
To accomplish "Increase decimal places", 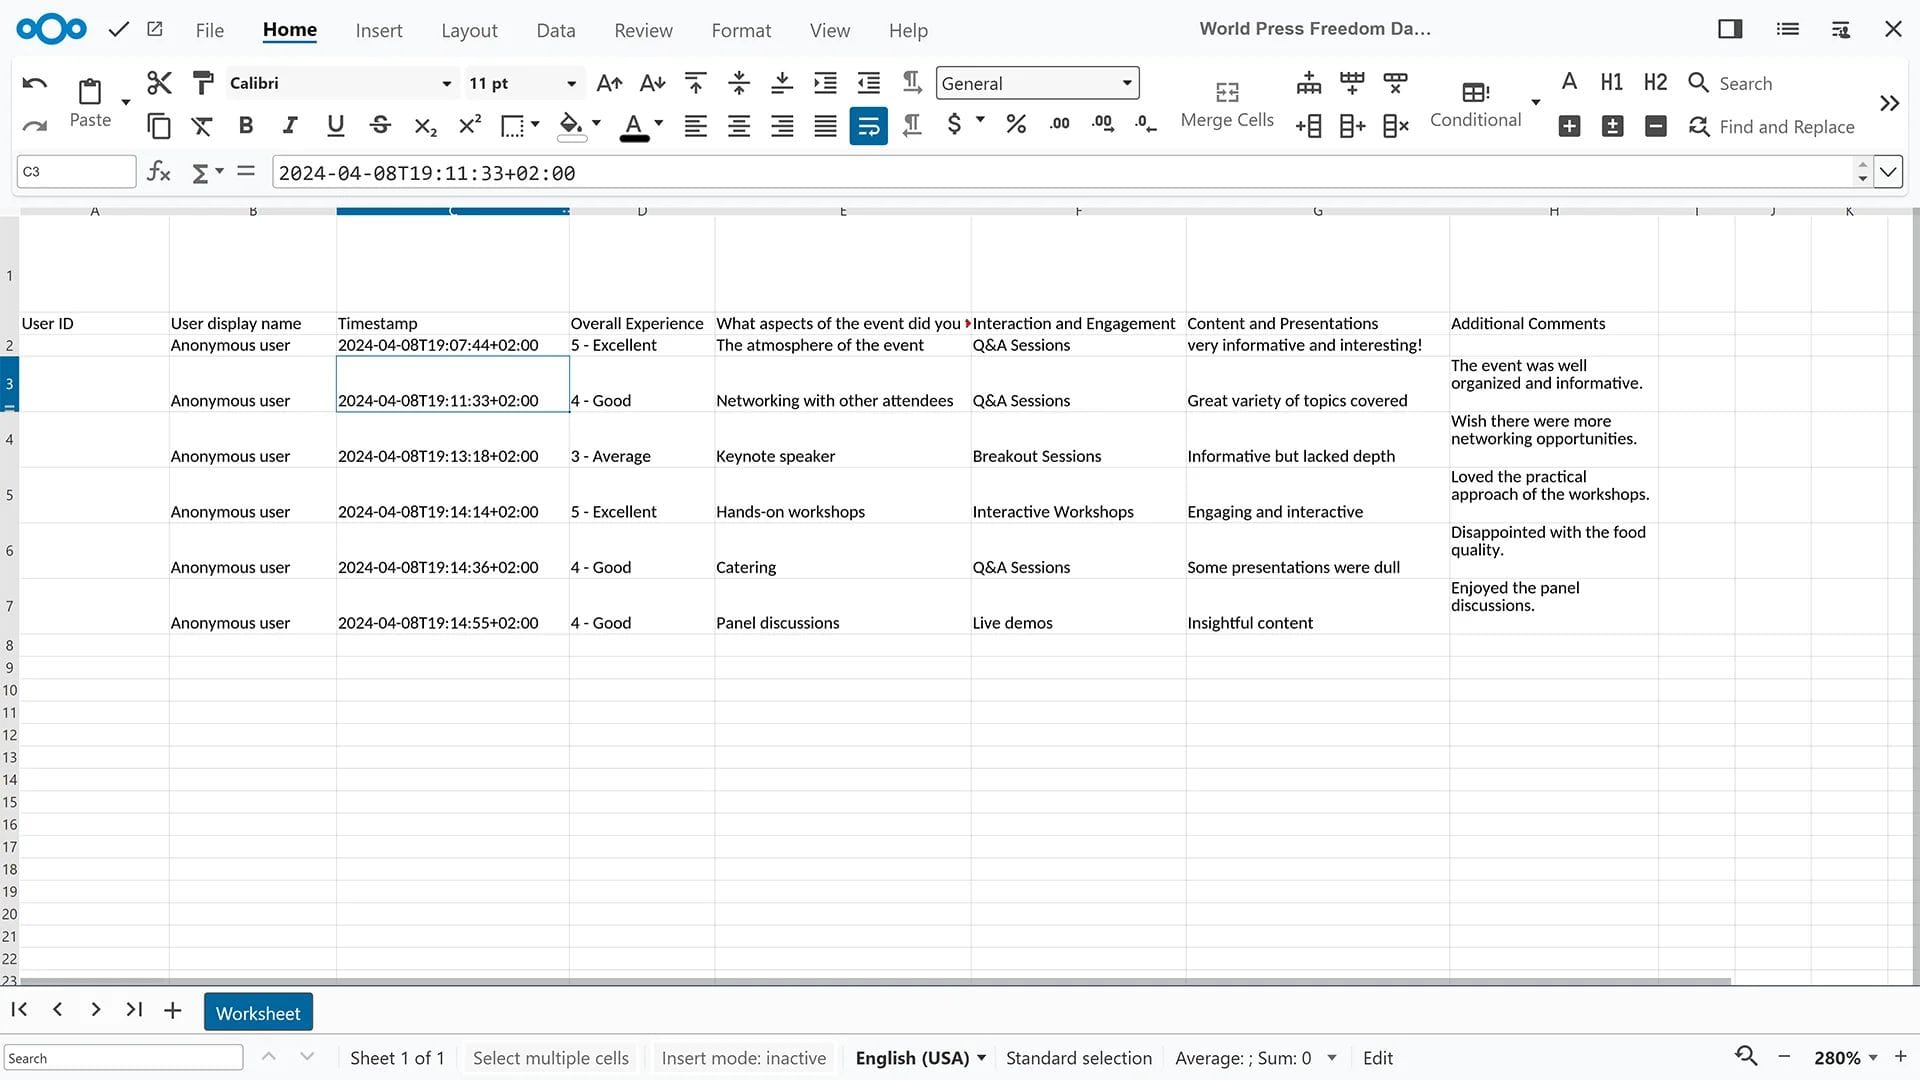I will (x=1103, y=124).
